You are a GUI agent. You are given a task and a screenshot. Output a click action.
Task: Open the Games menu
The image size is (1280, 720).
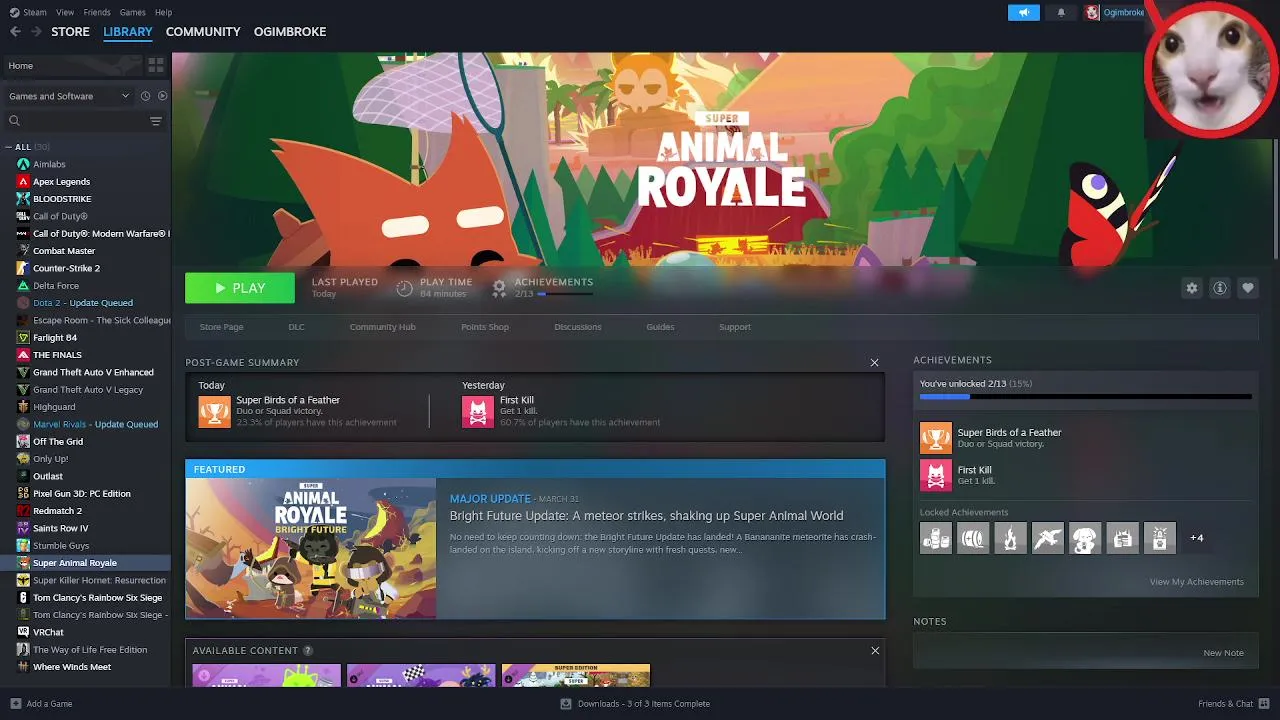point(133,12)
